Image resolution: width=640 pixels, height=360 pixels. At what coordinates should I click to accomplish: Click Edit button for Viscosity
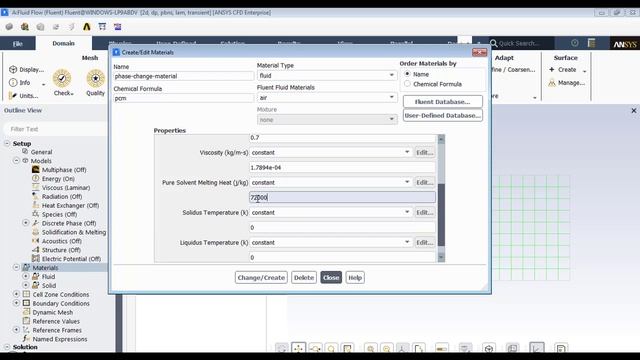click(x=424, y=152)
